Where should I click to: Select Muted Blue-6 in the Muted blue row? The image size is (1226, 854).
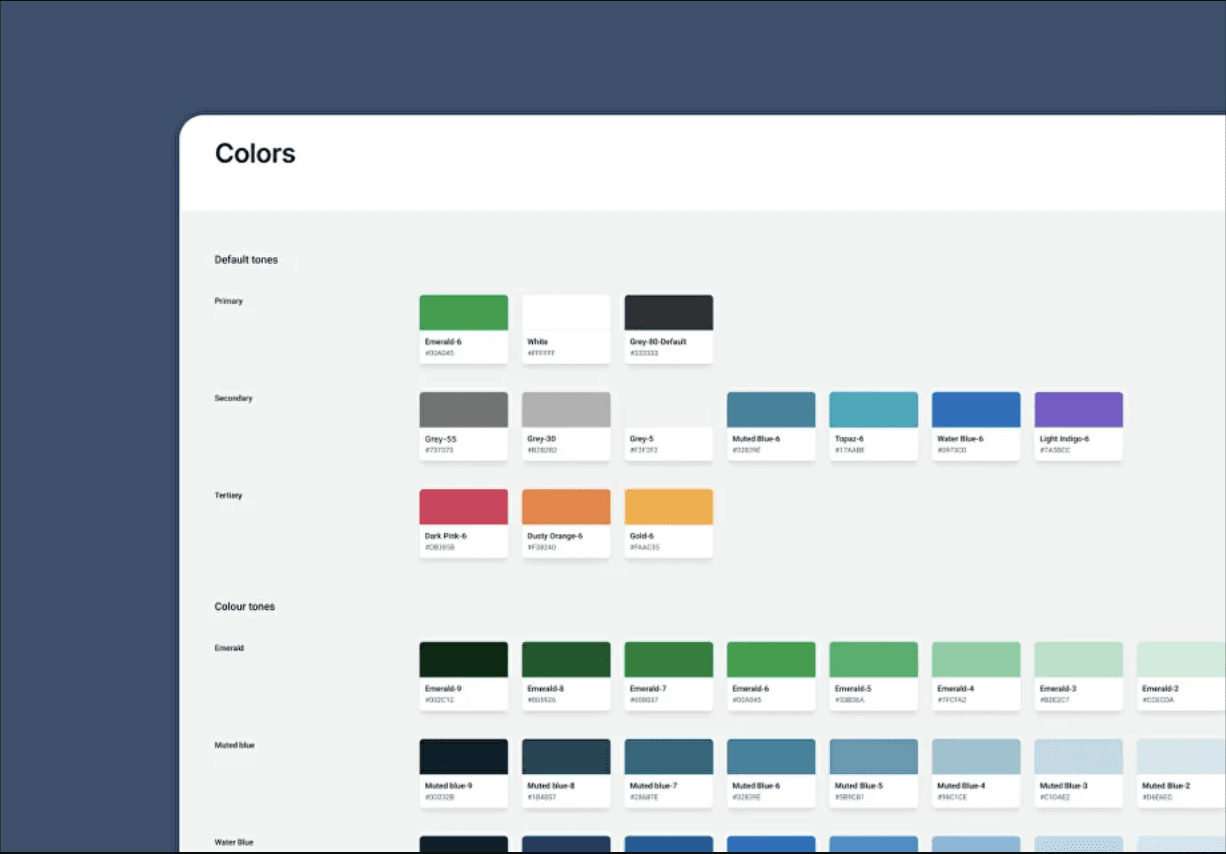(x=771, y=773)
